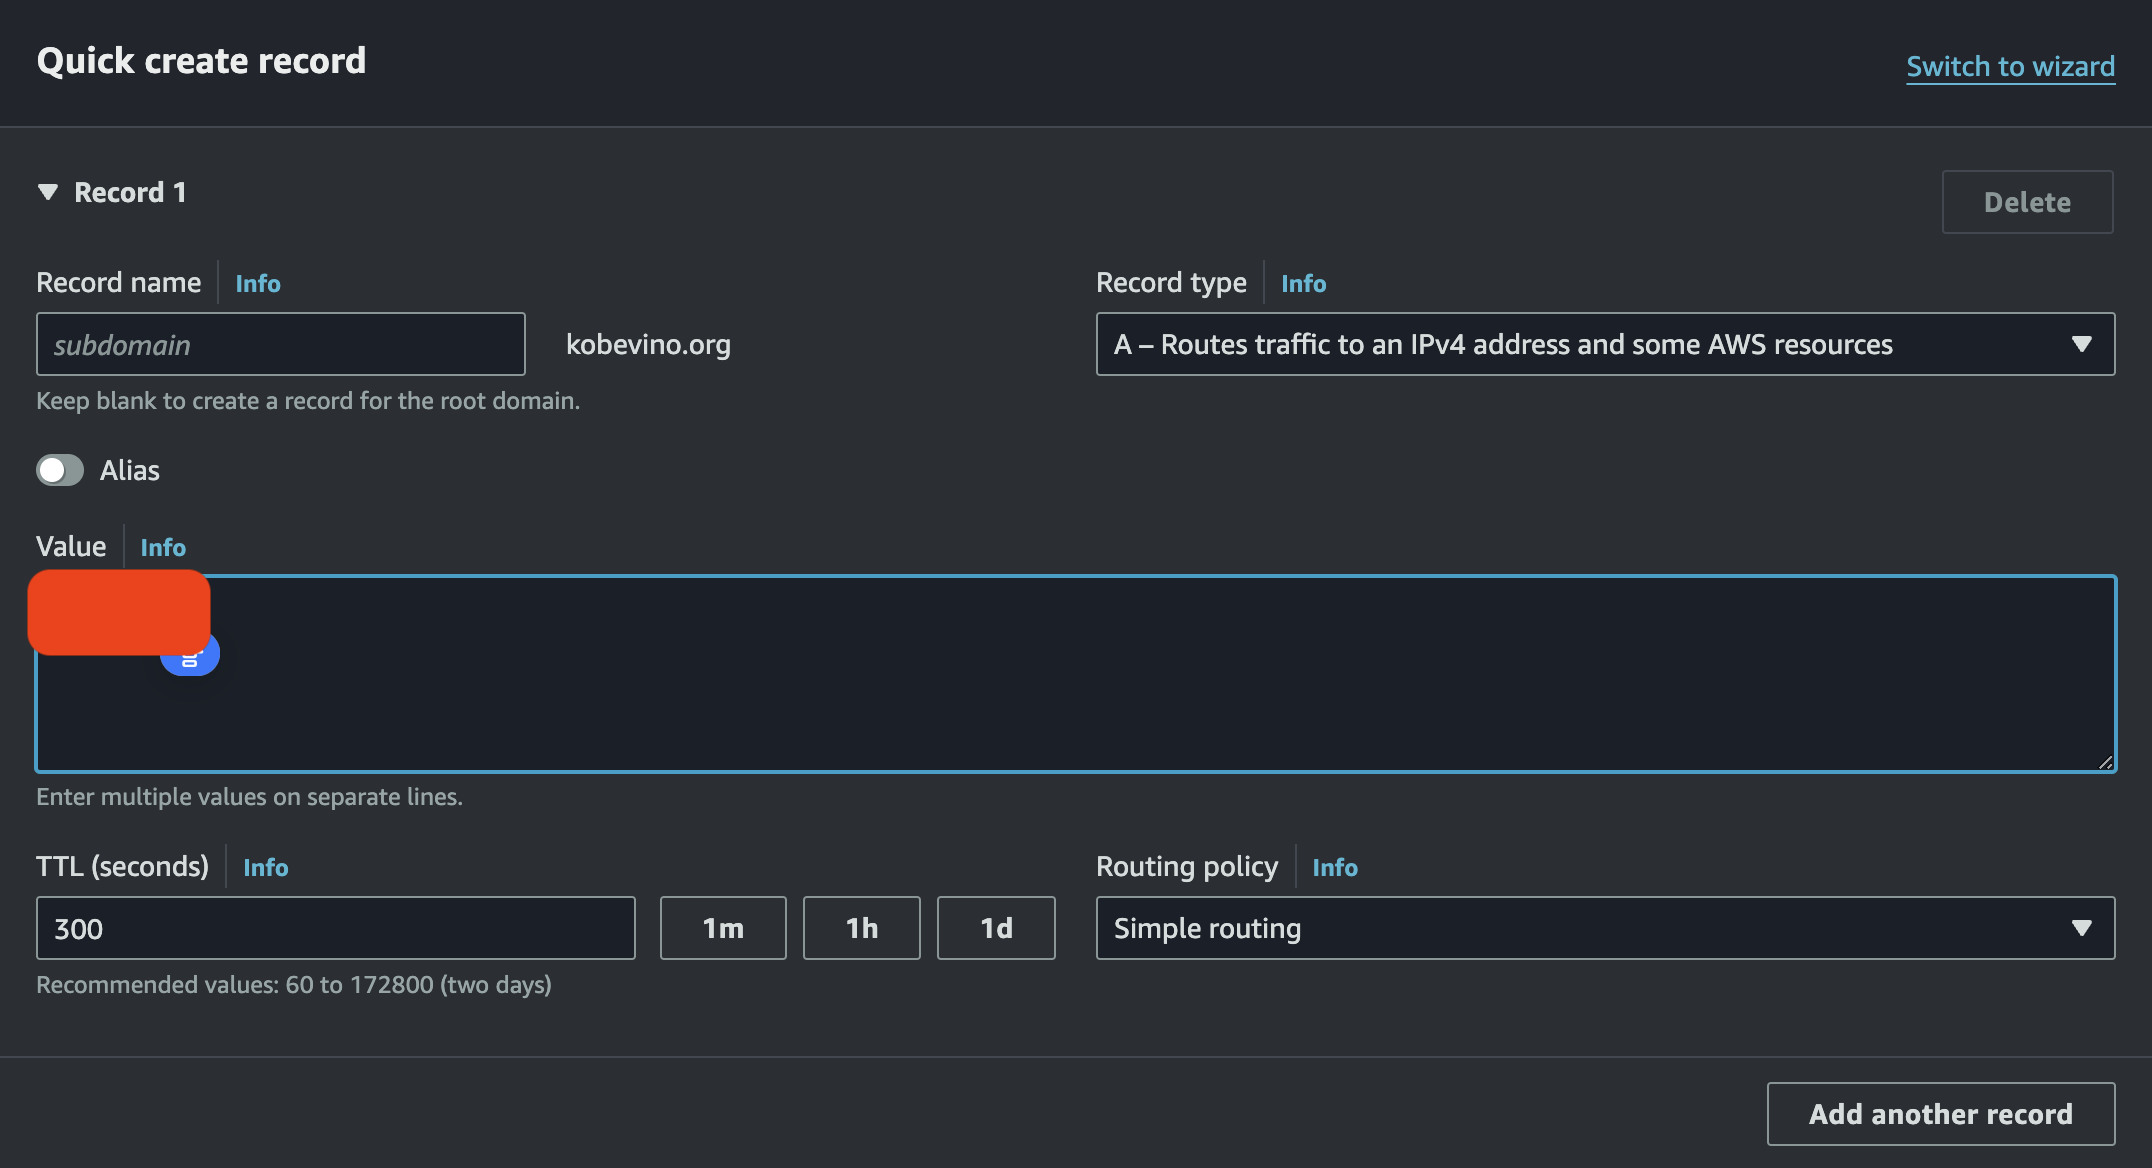Viewport: 2152px width, 1168px height.
Task: Open the Value Info popup
Action: point(162,547)
